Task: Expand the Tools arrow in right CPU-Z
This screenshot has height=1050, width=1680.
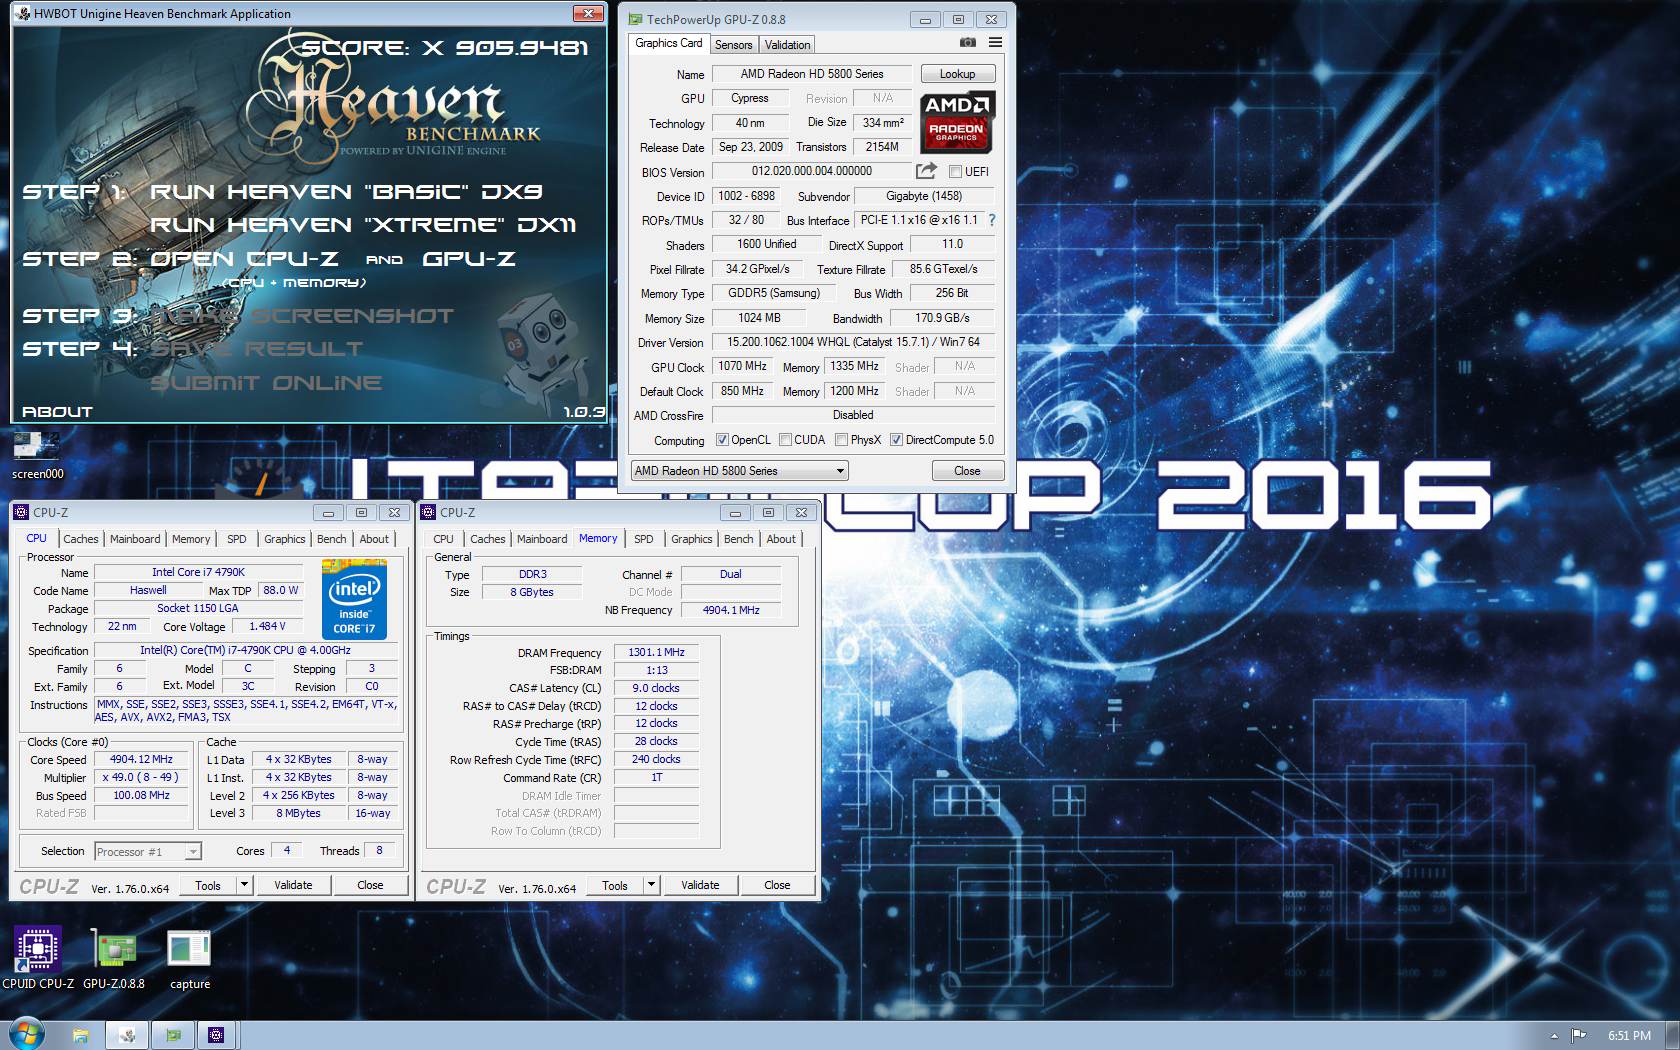Action: [x=651, y=885]
